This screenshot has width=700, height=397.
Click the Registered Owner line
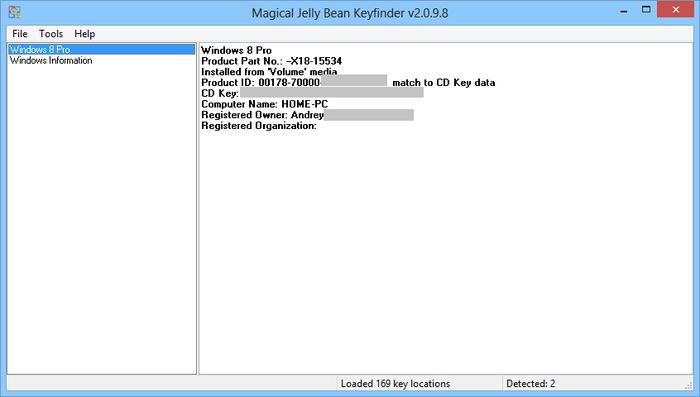pos(307,115)
